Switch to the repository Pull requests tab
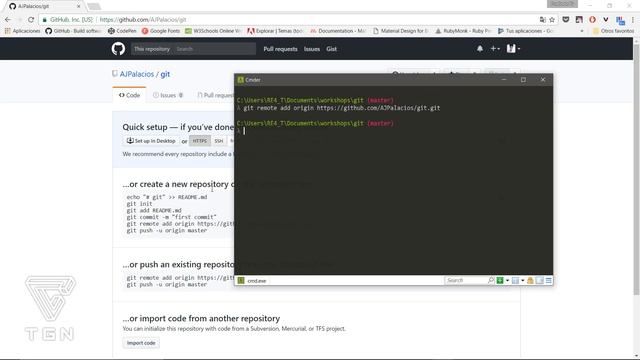 (x=216, y=95)
